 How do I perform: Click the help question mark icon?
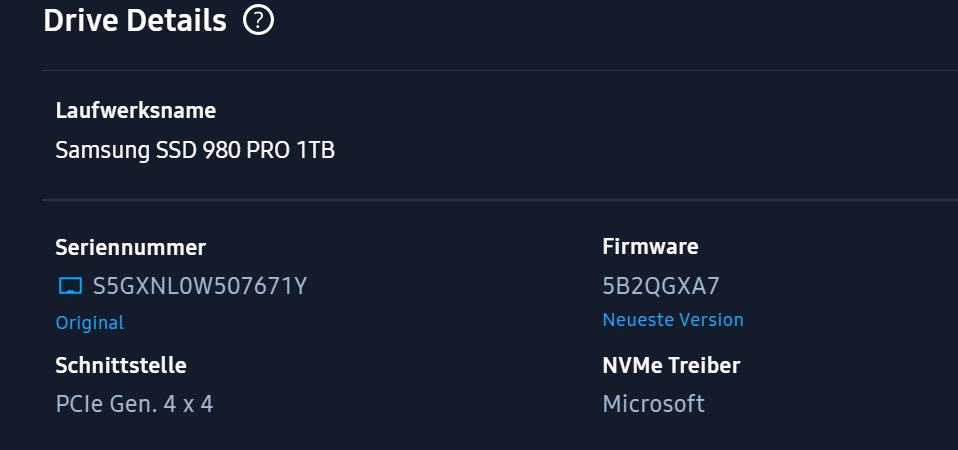pos(259,20)
